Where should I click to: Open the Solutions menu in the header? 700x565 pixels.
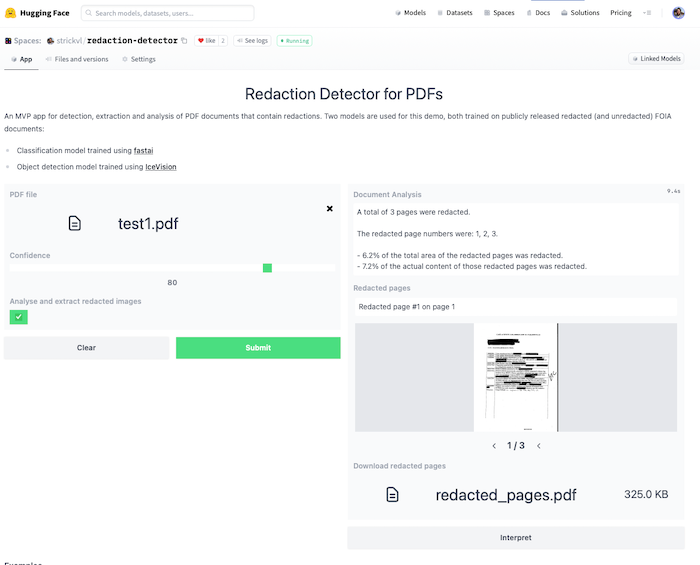580,13
